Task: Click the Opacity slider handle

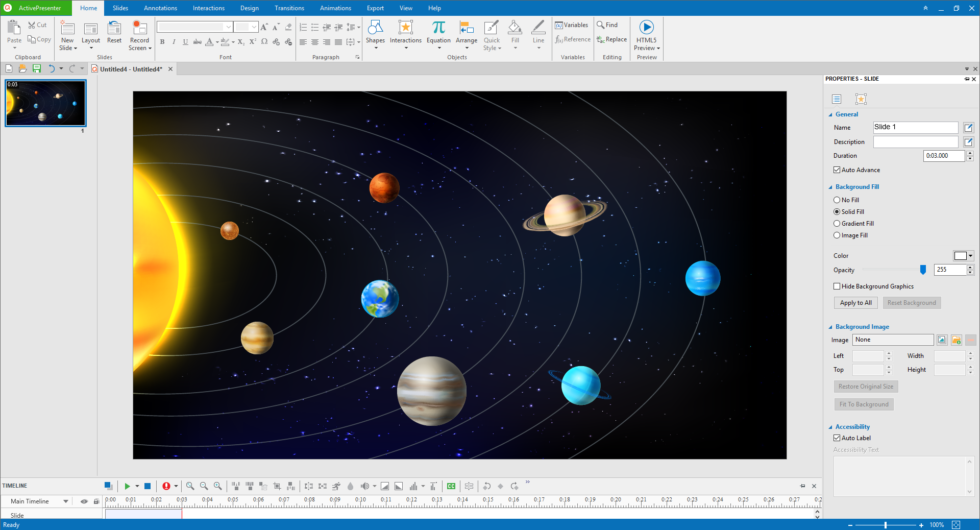Action: click(923, 269)
